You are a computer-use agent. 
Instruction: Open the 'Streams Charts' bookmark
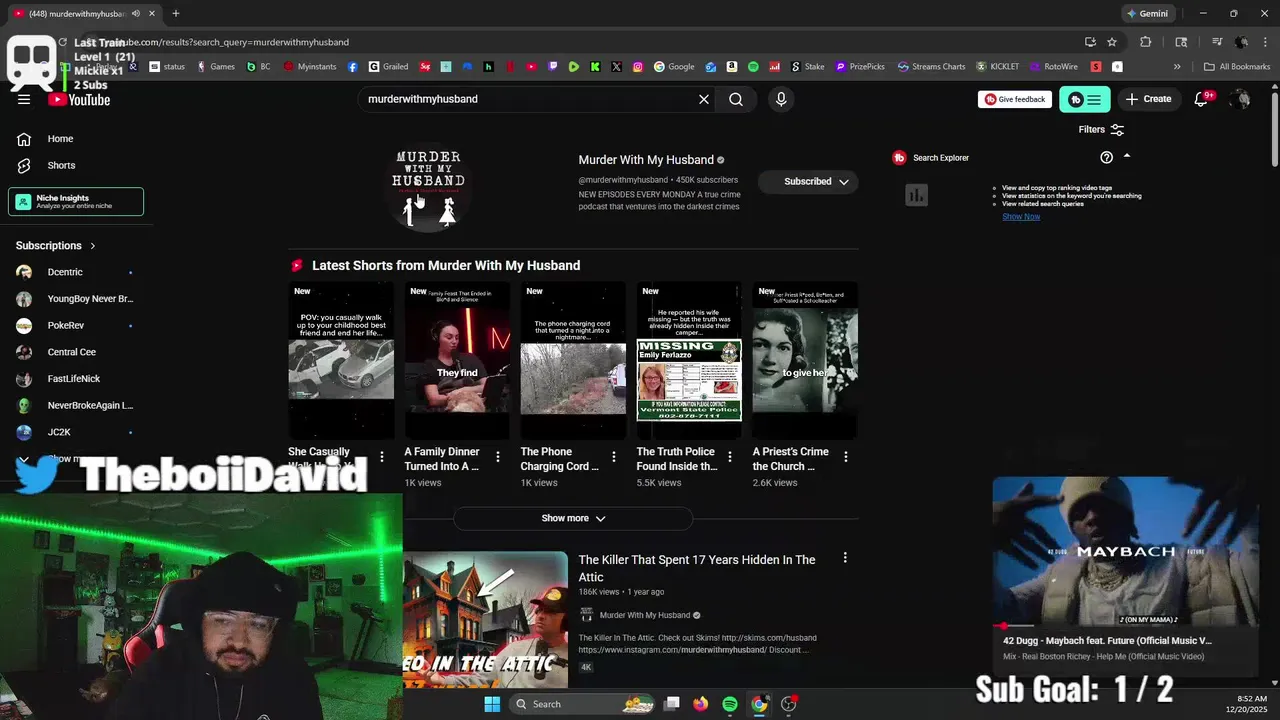[932, 67]
